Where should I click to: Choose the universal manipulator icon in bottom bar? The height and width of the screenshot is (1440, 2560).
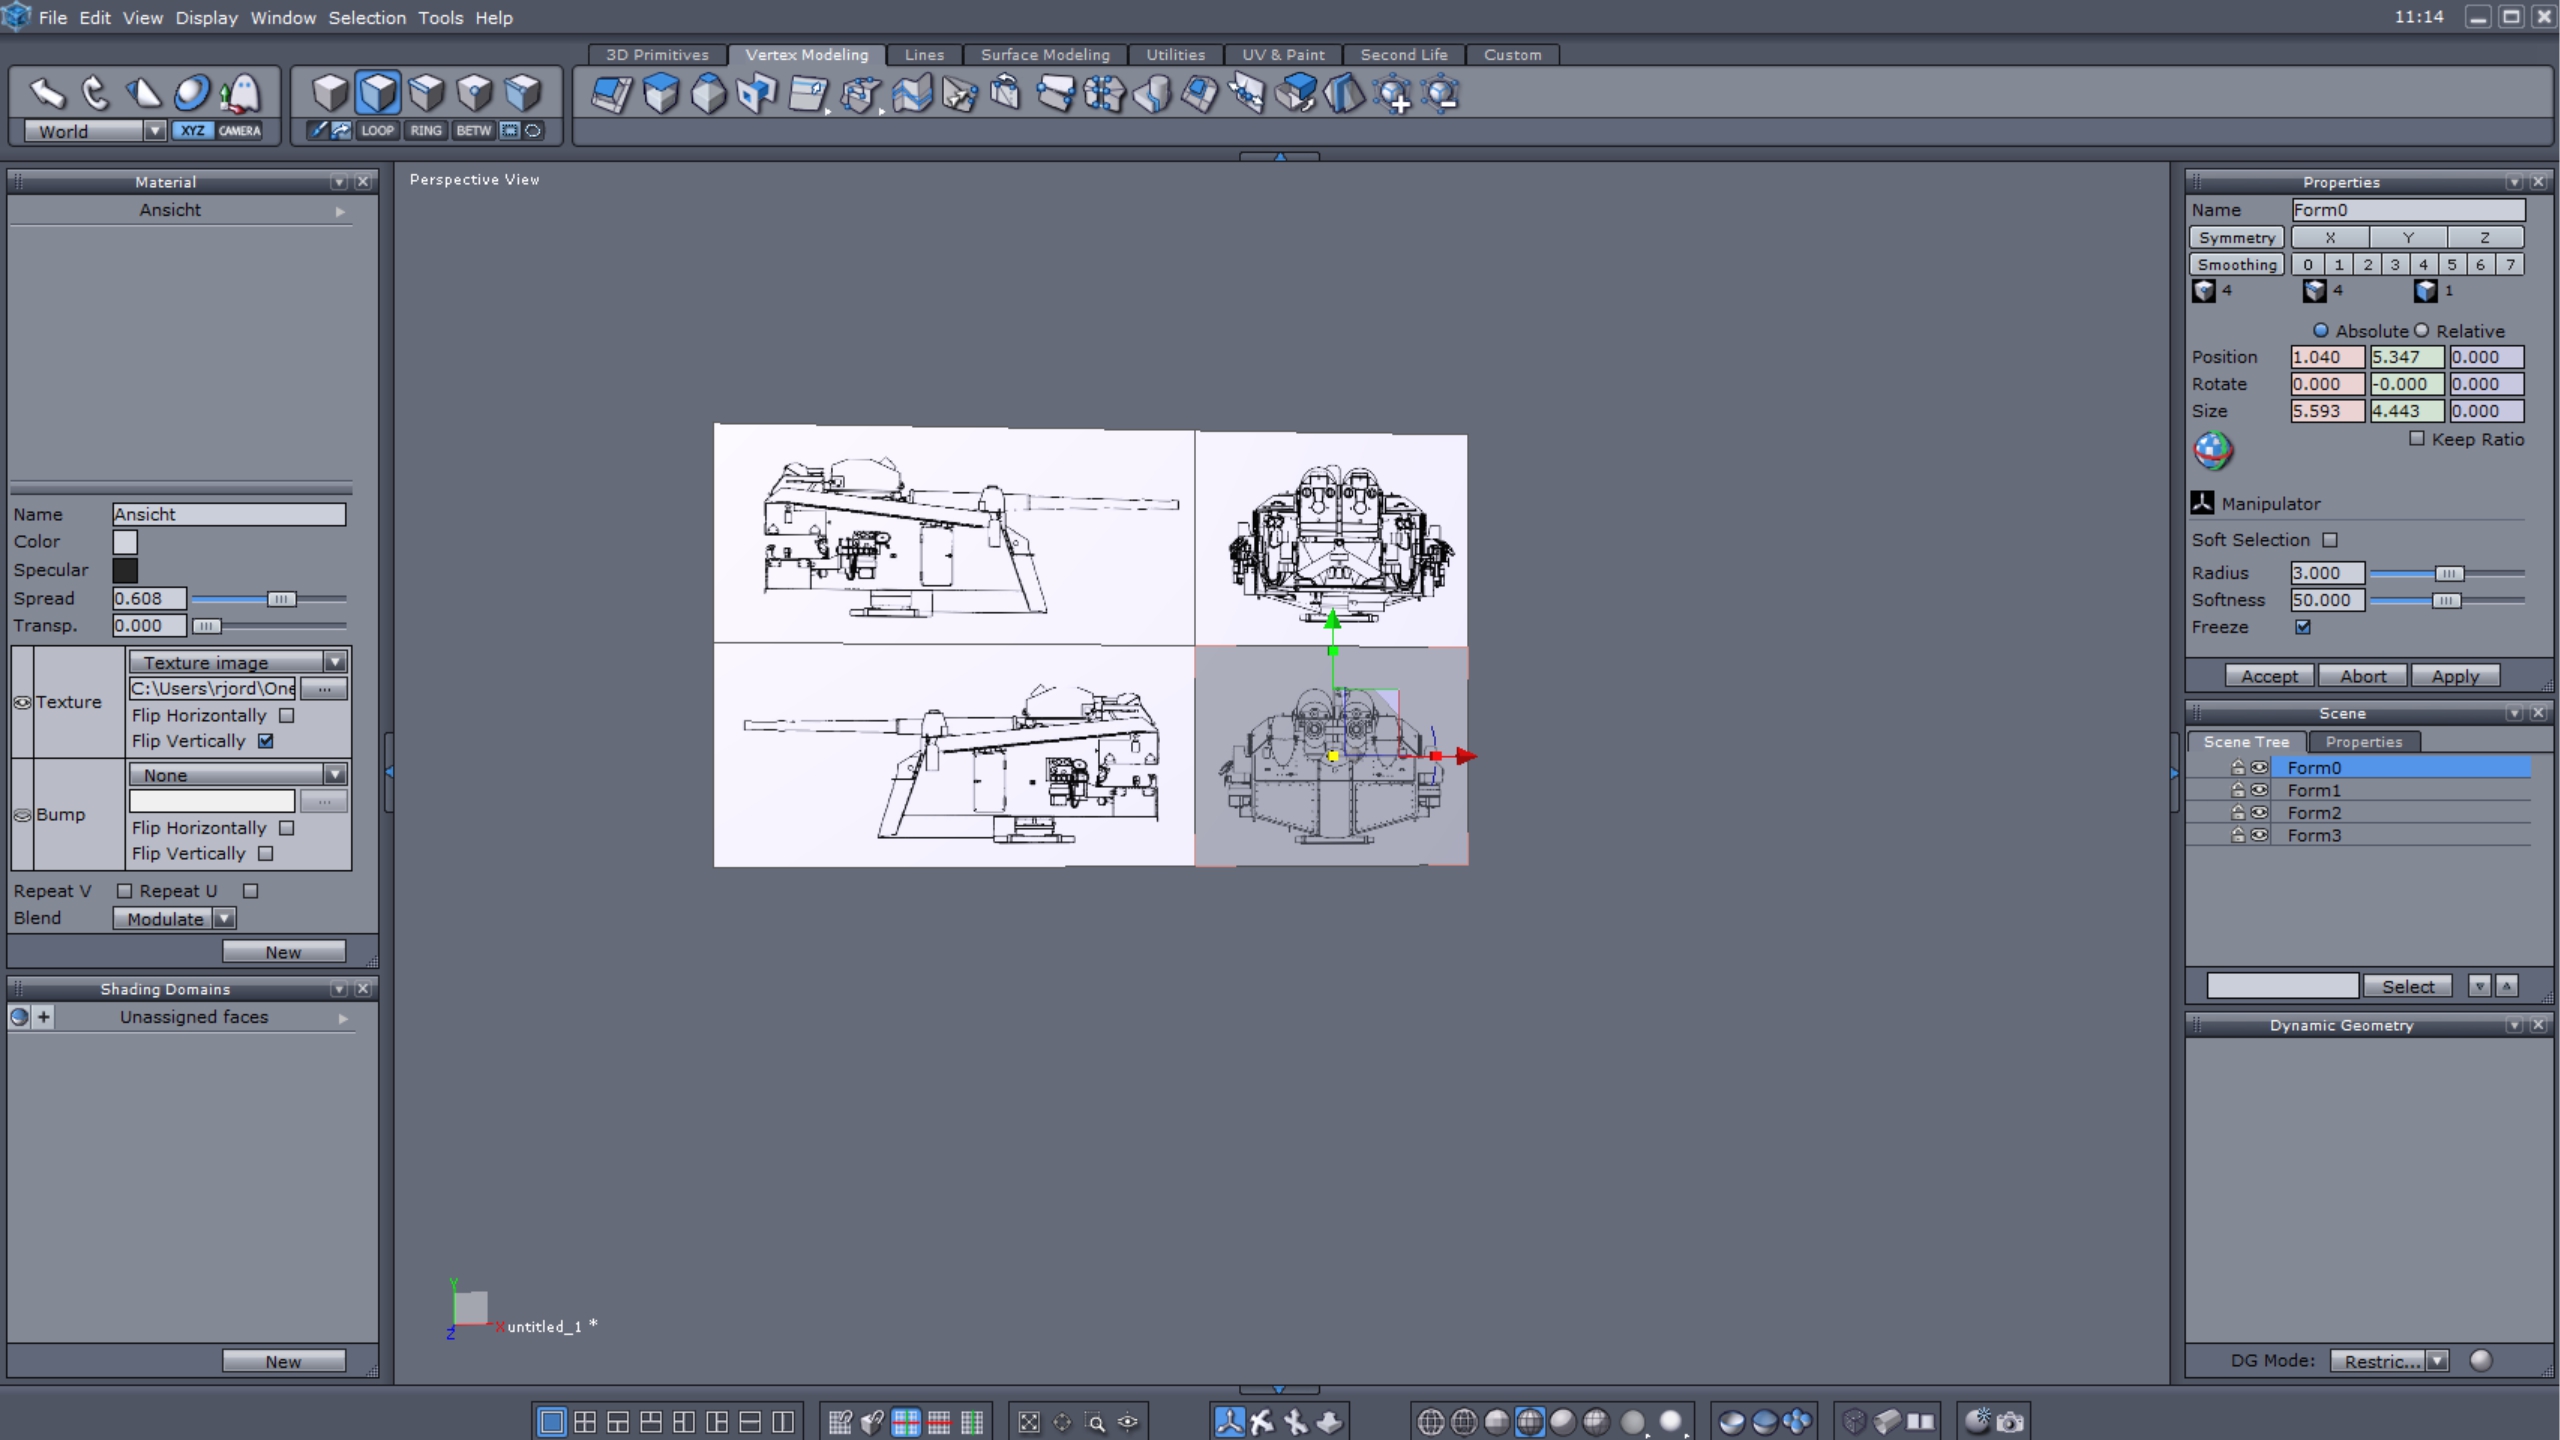coord(1229,1421)
